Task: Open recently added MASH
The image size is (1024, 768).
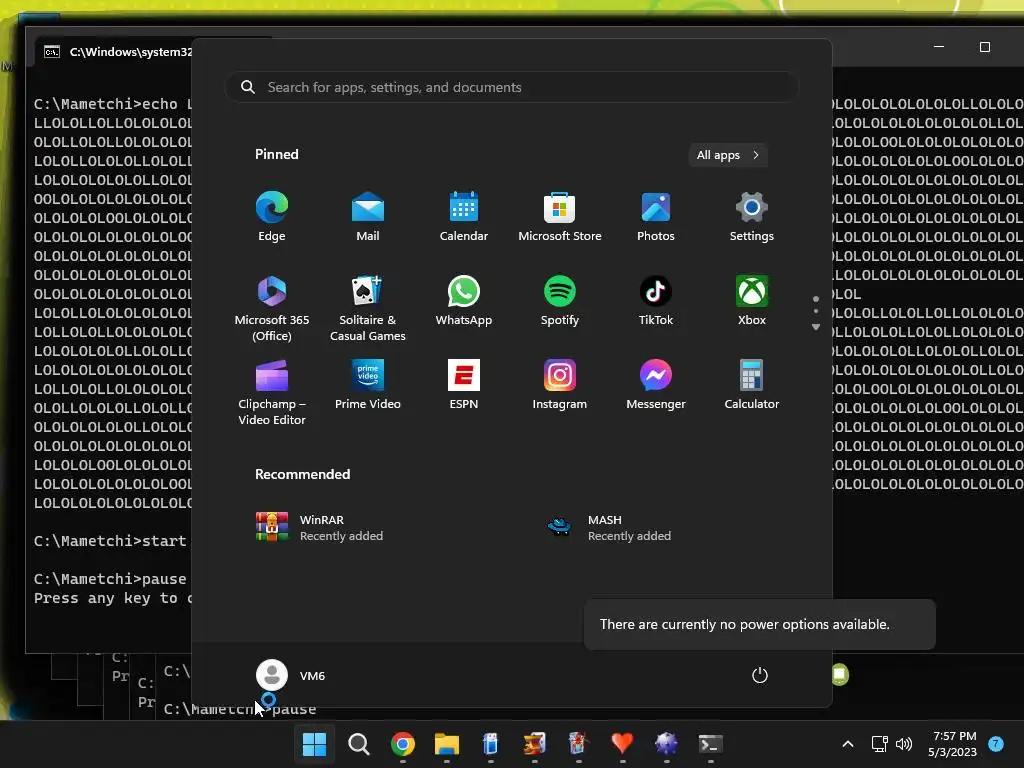Action: [x=608, y=527]
